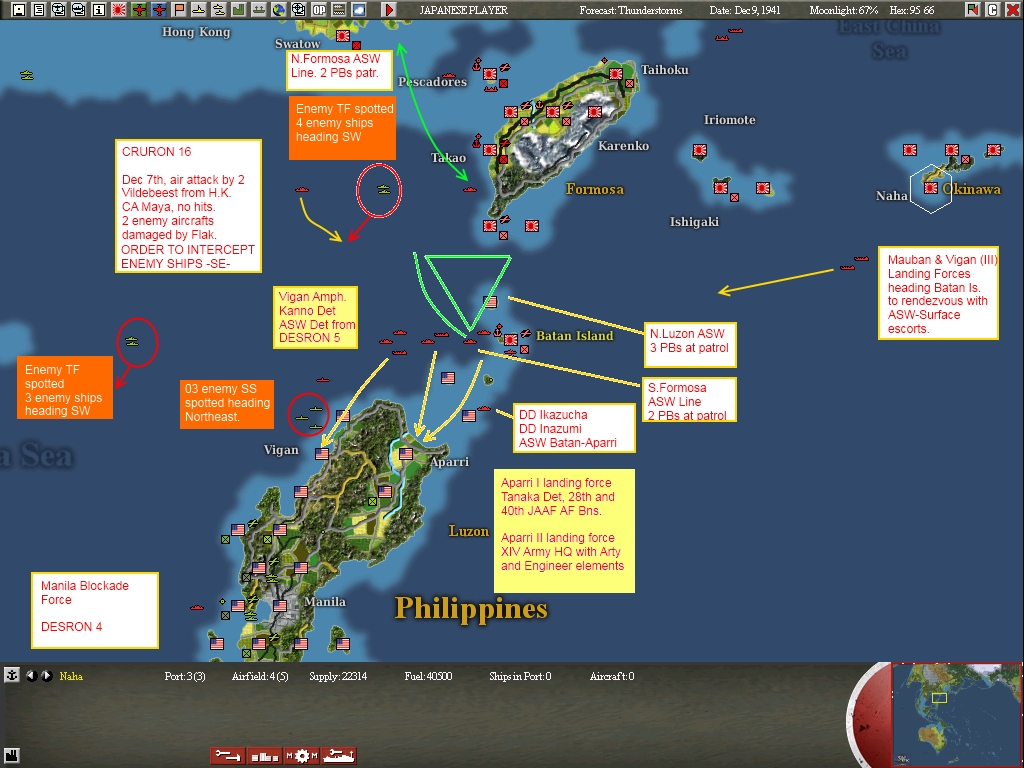Click the 'Airfield: 4(5)' readout

[x=260, y=676]
